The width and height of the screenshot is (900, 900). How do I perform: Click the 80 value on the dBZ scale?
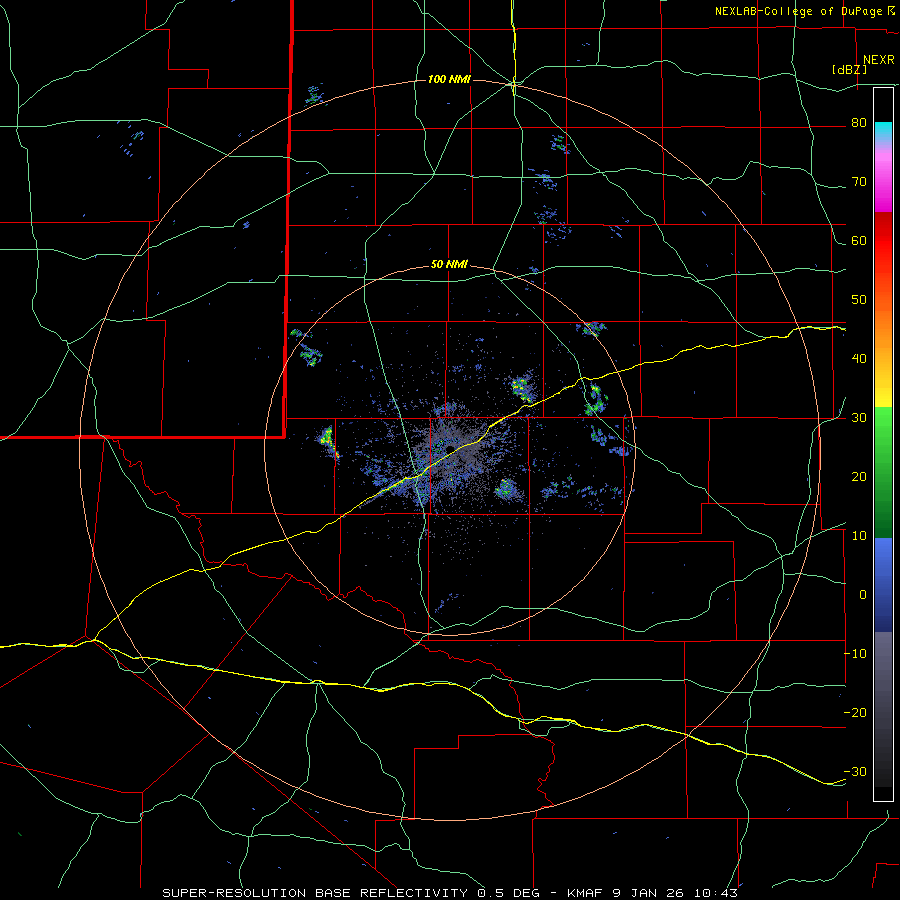[859, 123]
